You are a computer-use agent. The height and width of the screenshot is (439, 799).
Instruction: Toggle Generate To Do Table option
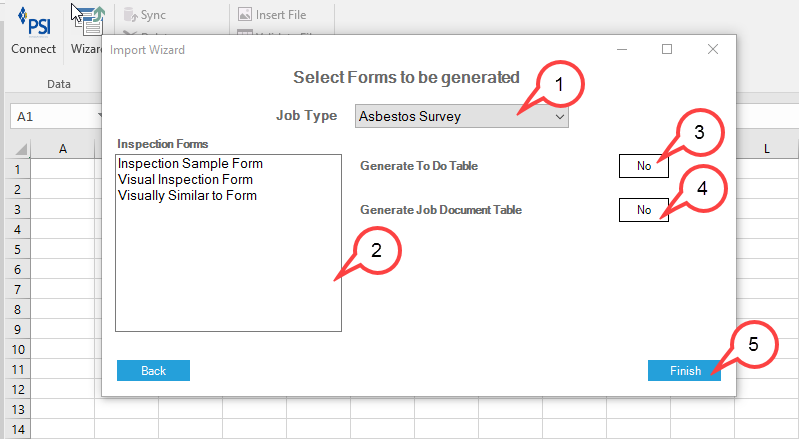(x=644, y=166)
